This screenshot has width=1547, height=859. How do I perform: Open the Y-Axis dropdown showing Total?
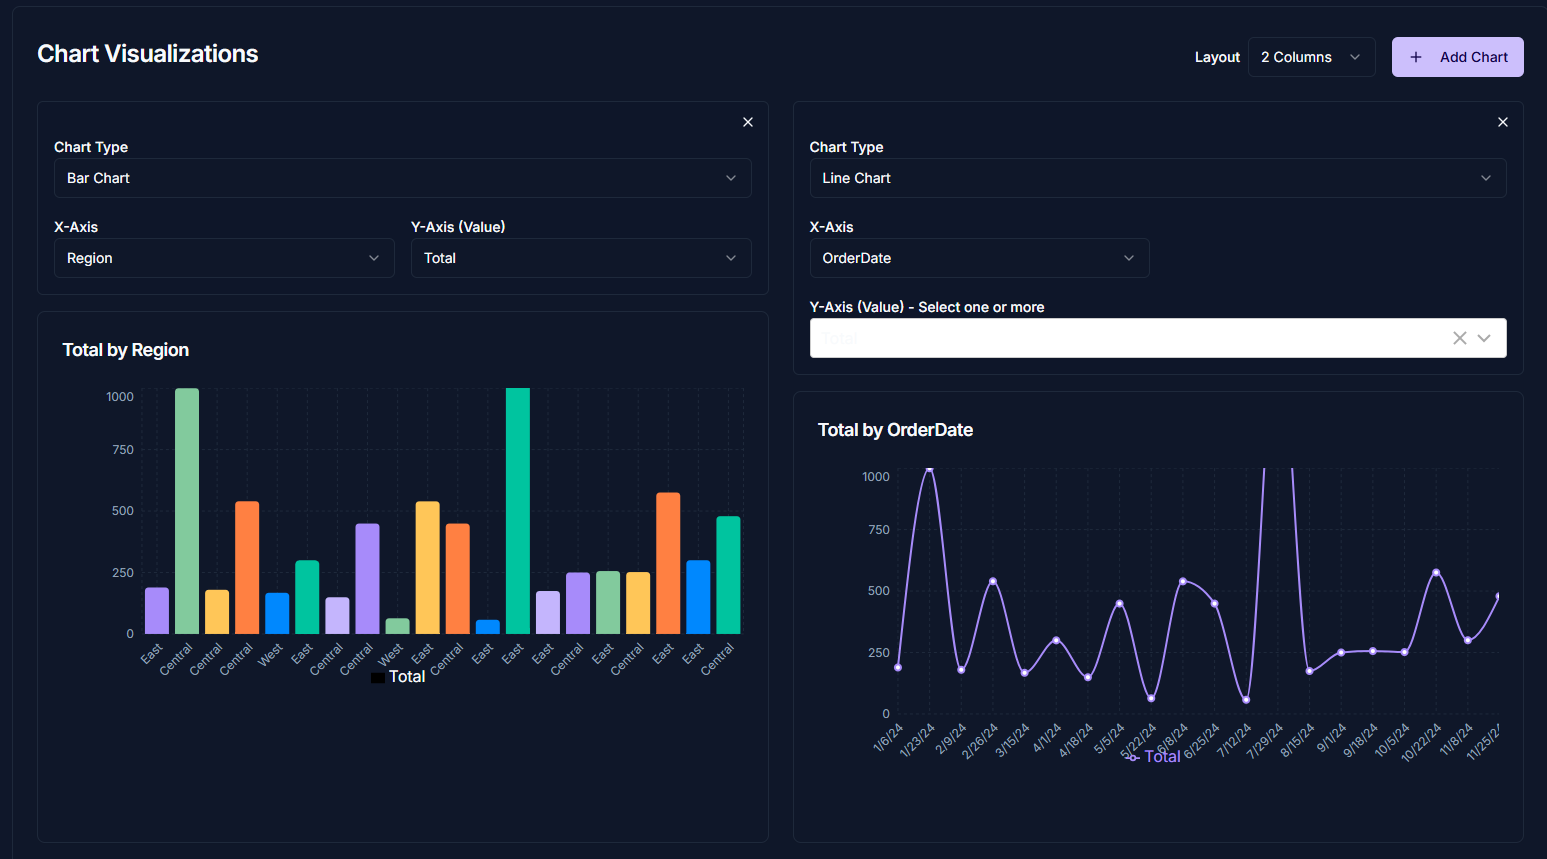point(580,258)
